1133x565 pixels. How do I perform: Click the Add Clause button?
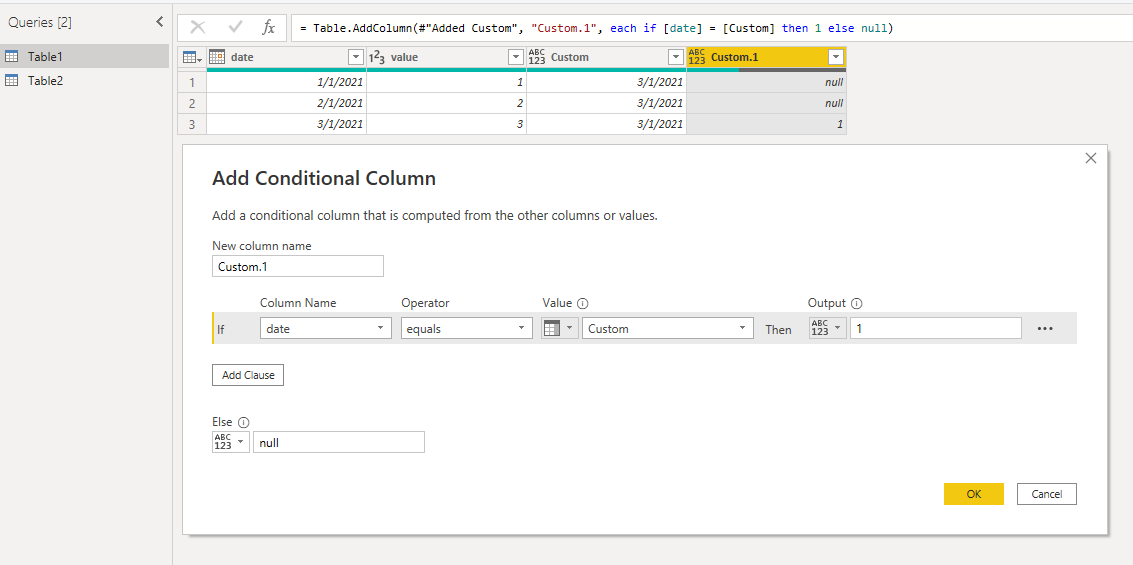point(248,375)
